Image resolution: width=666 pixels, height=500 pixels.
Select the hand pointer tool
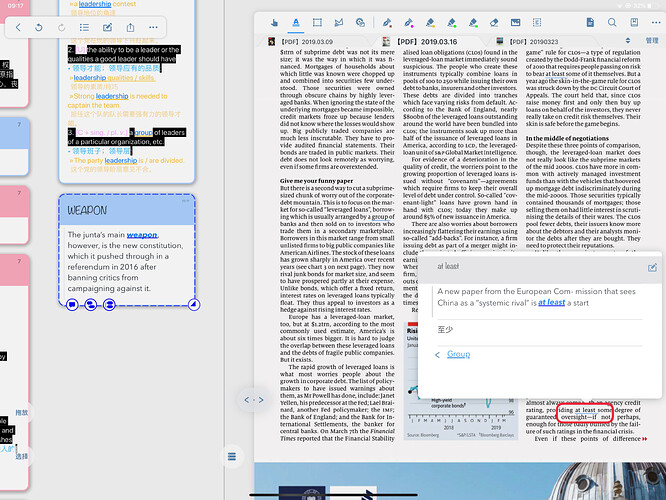click(274, 23)
